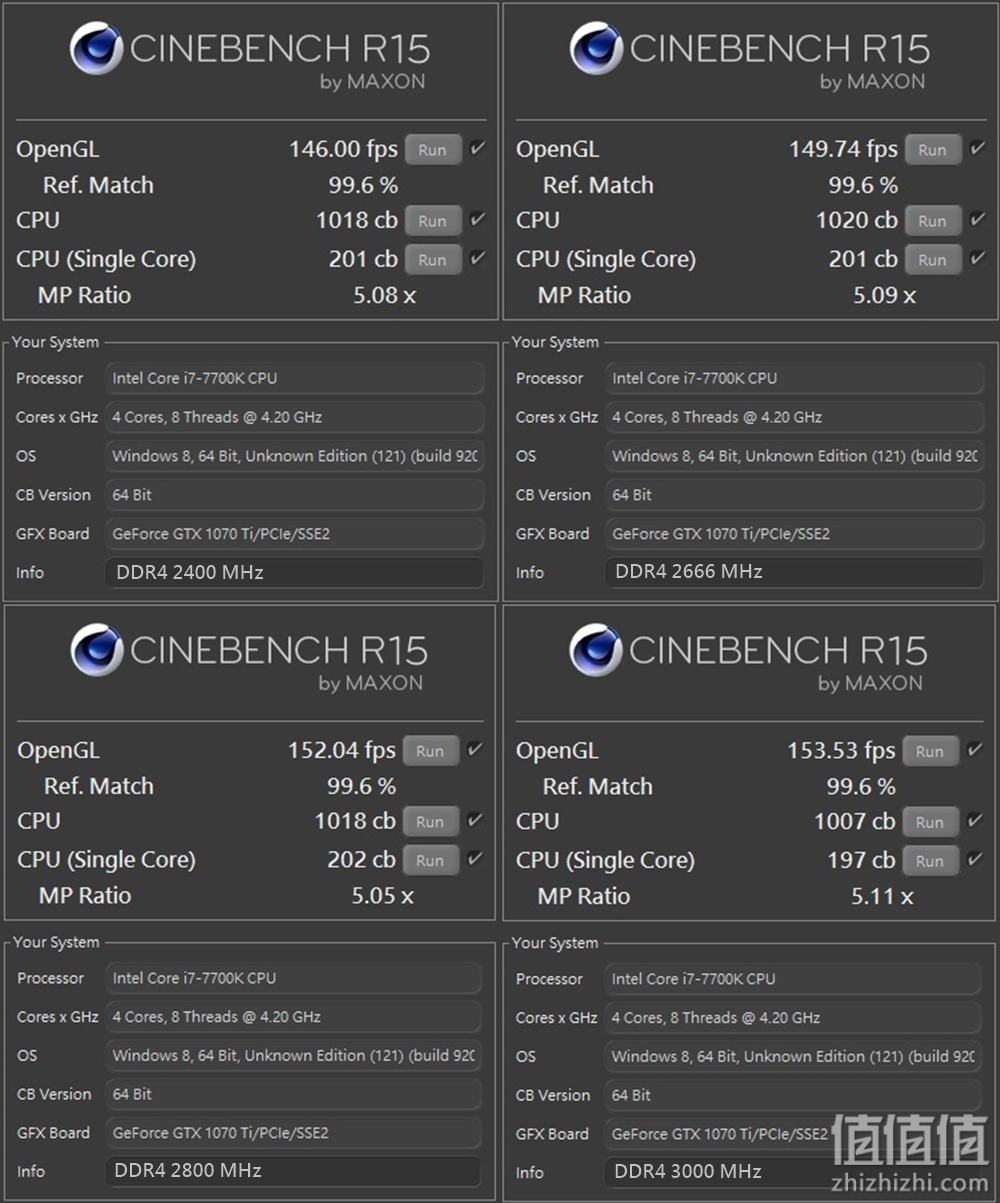Click the Cores x GHz field in DDR4 2400 MHz panel
This screenshot has width=1000, height=1203.
(294, 417)
